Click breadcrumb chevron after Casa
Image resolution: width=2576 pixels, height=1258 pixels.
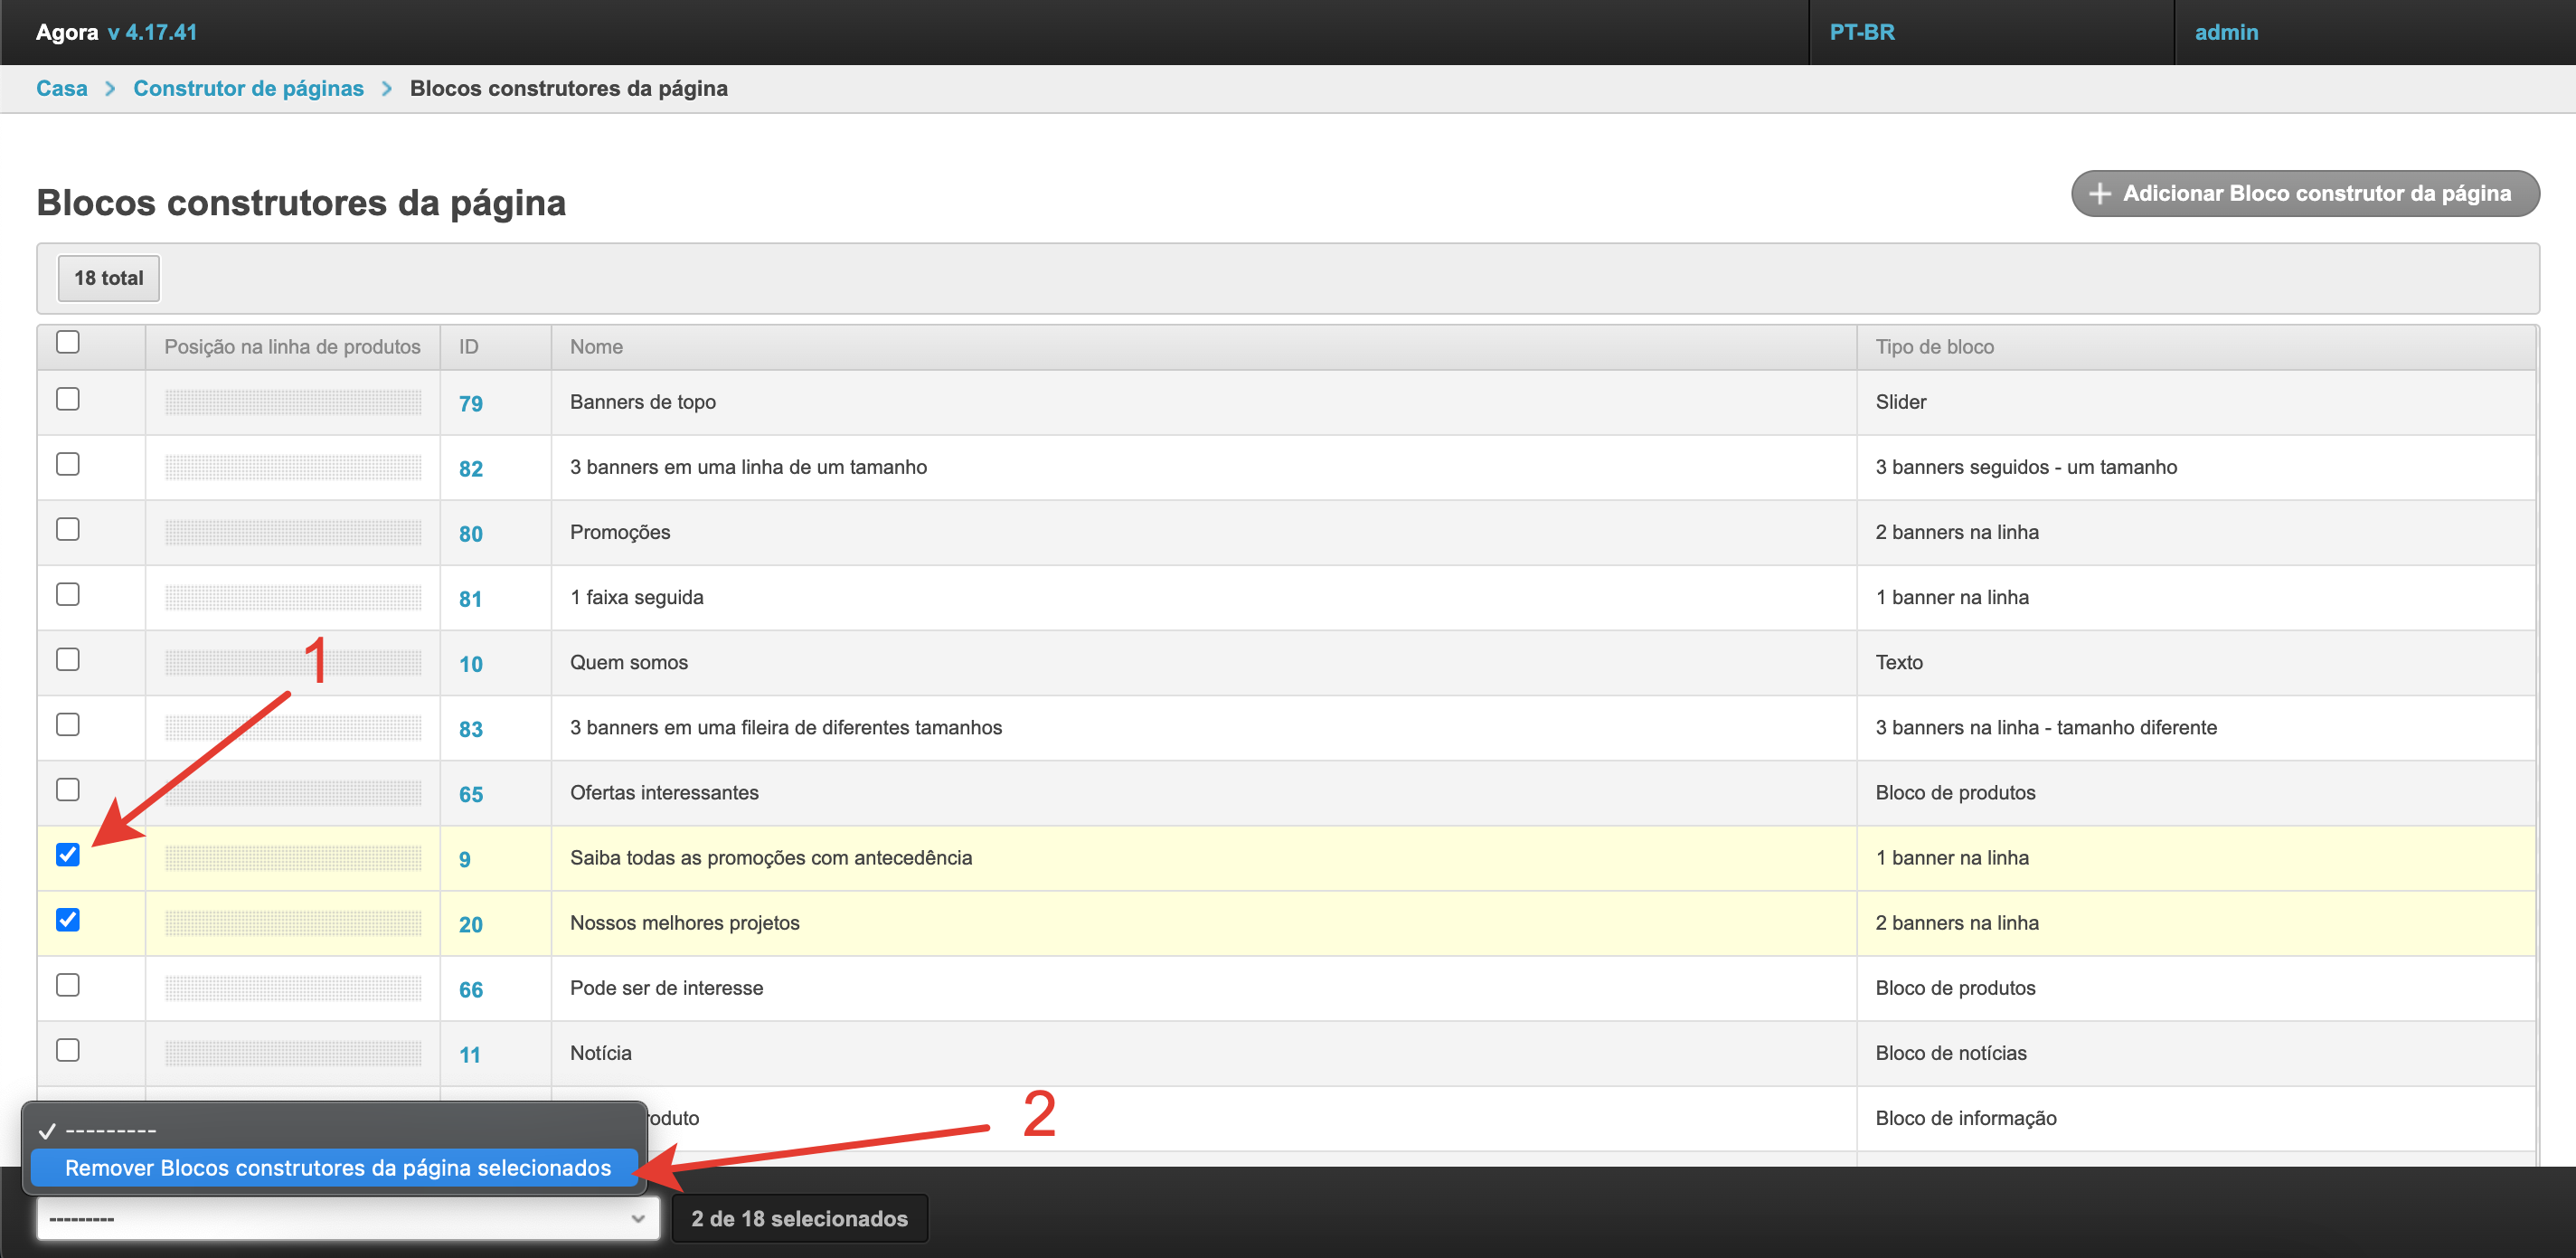tap(110, 89)
